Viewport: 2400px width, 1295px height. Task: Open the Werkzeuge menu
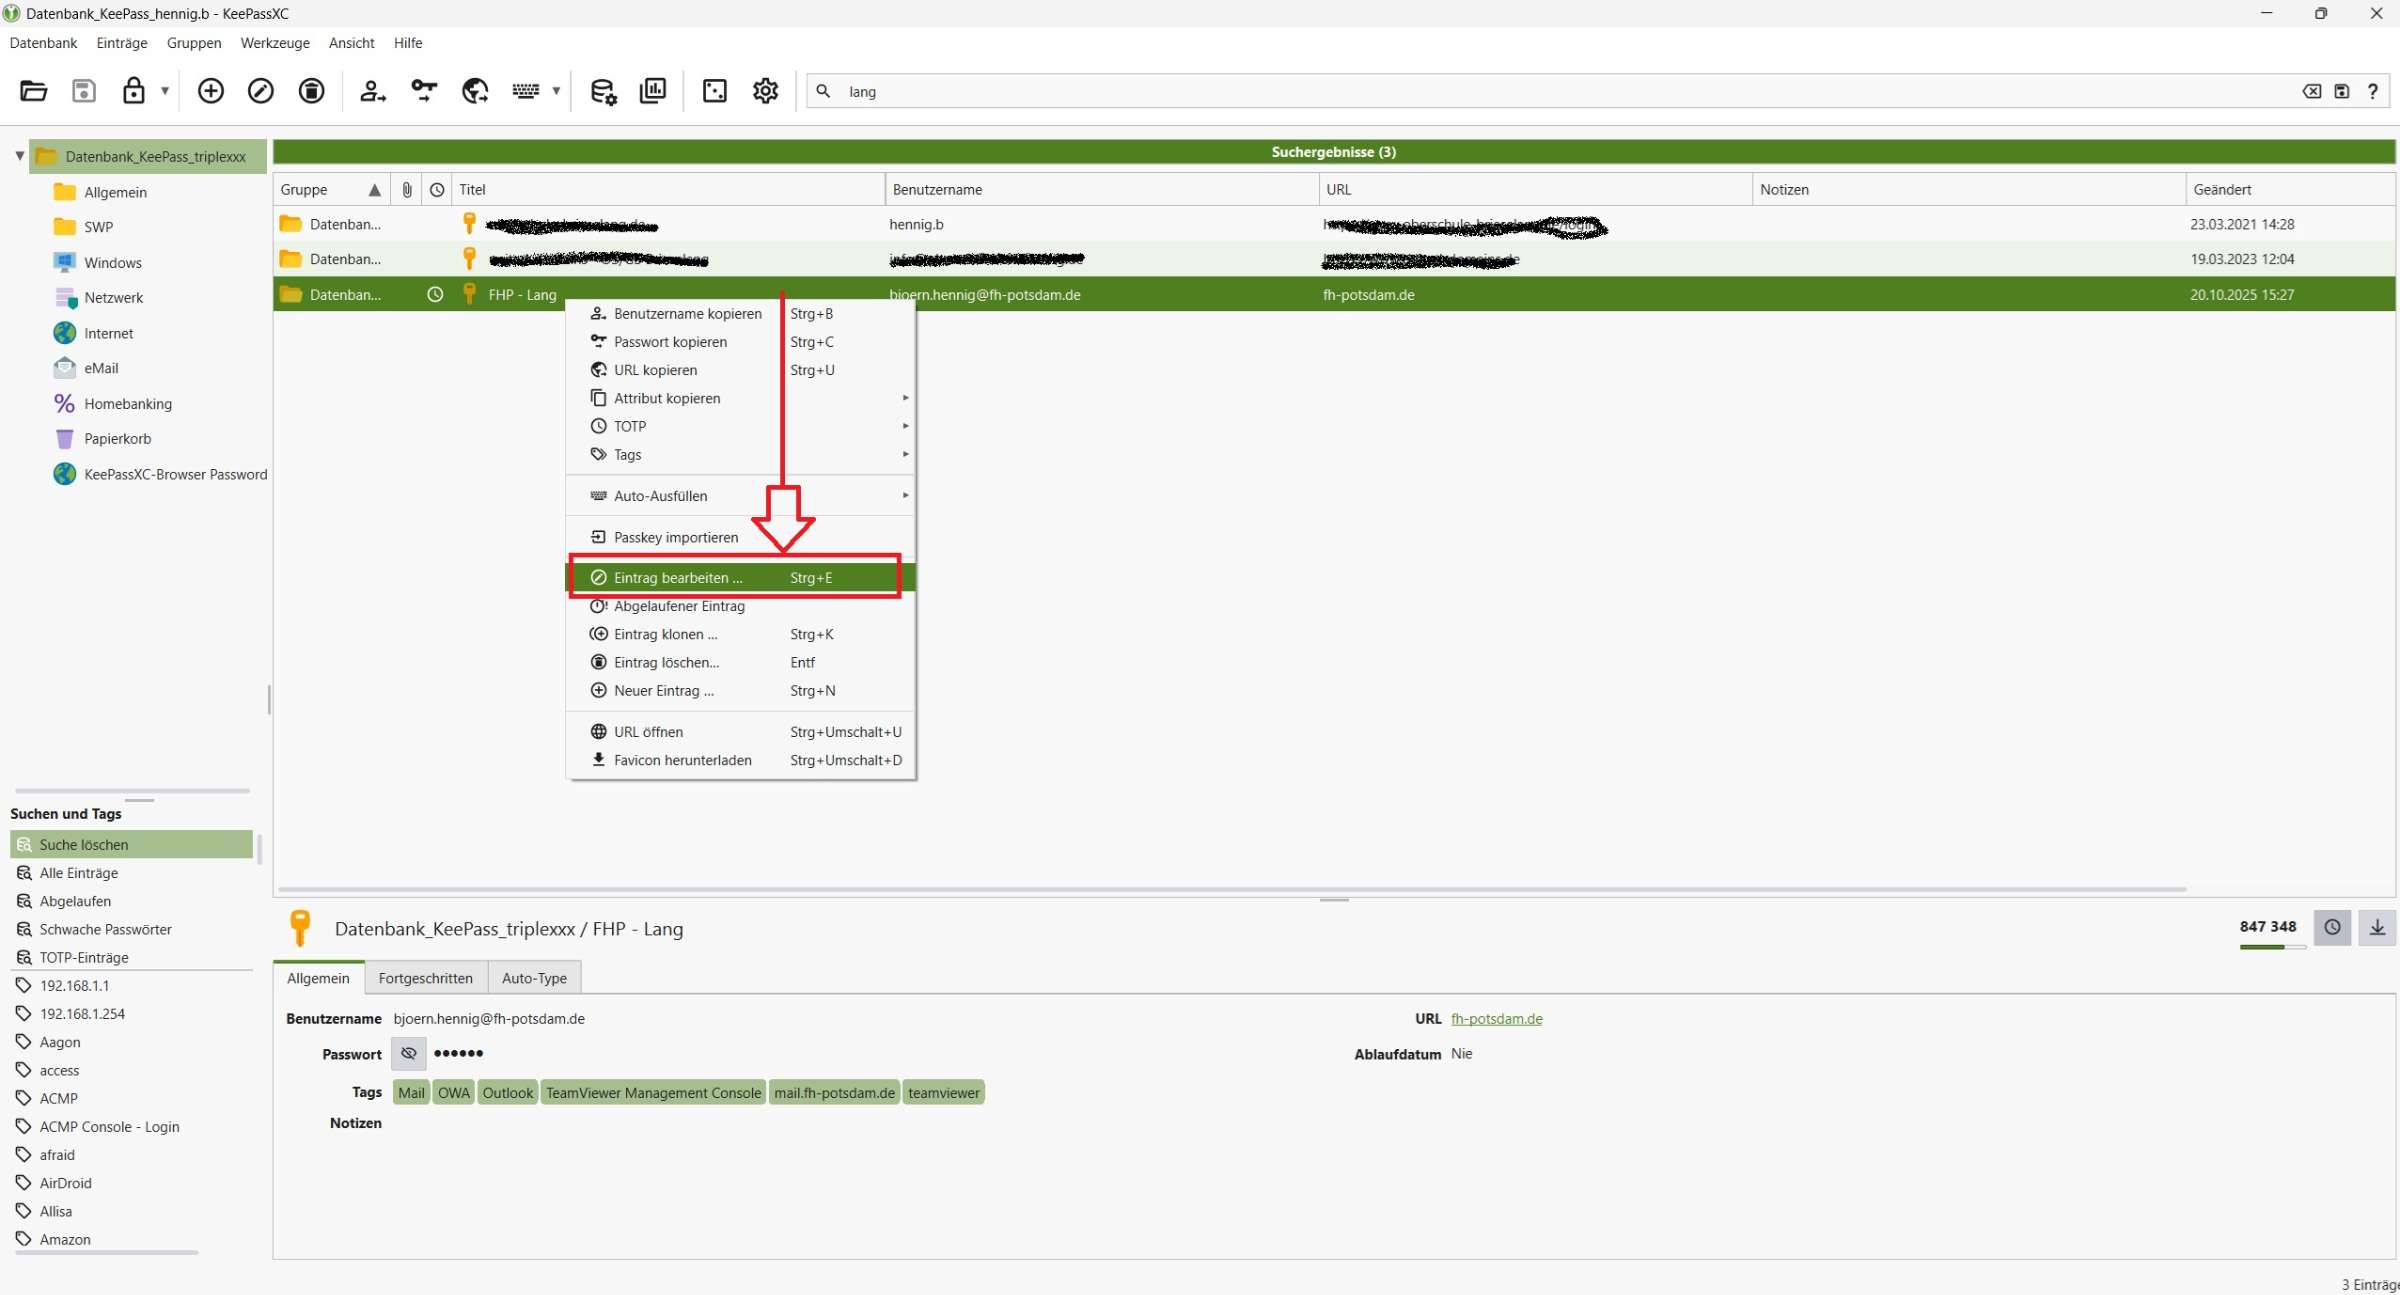point(275,43)
